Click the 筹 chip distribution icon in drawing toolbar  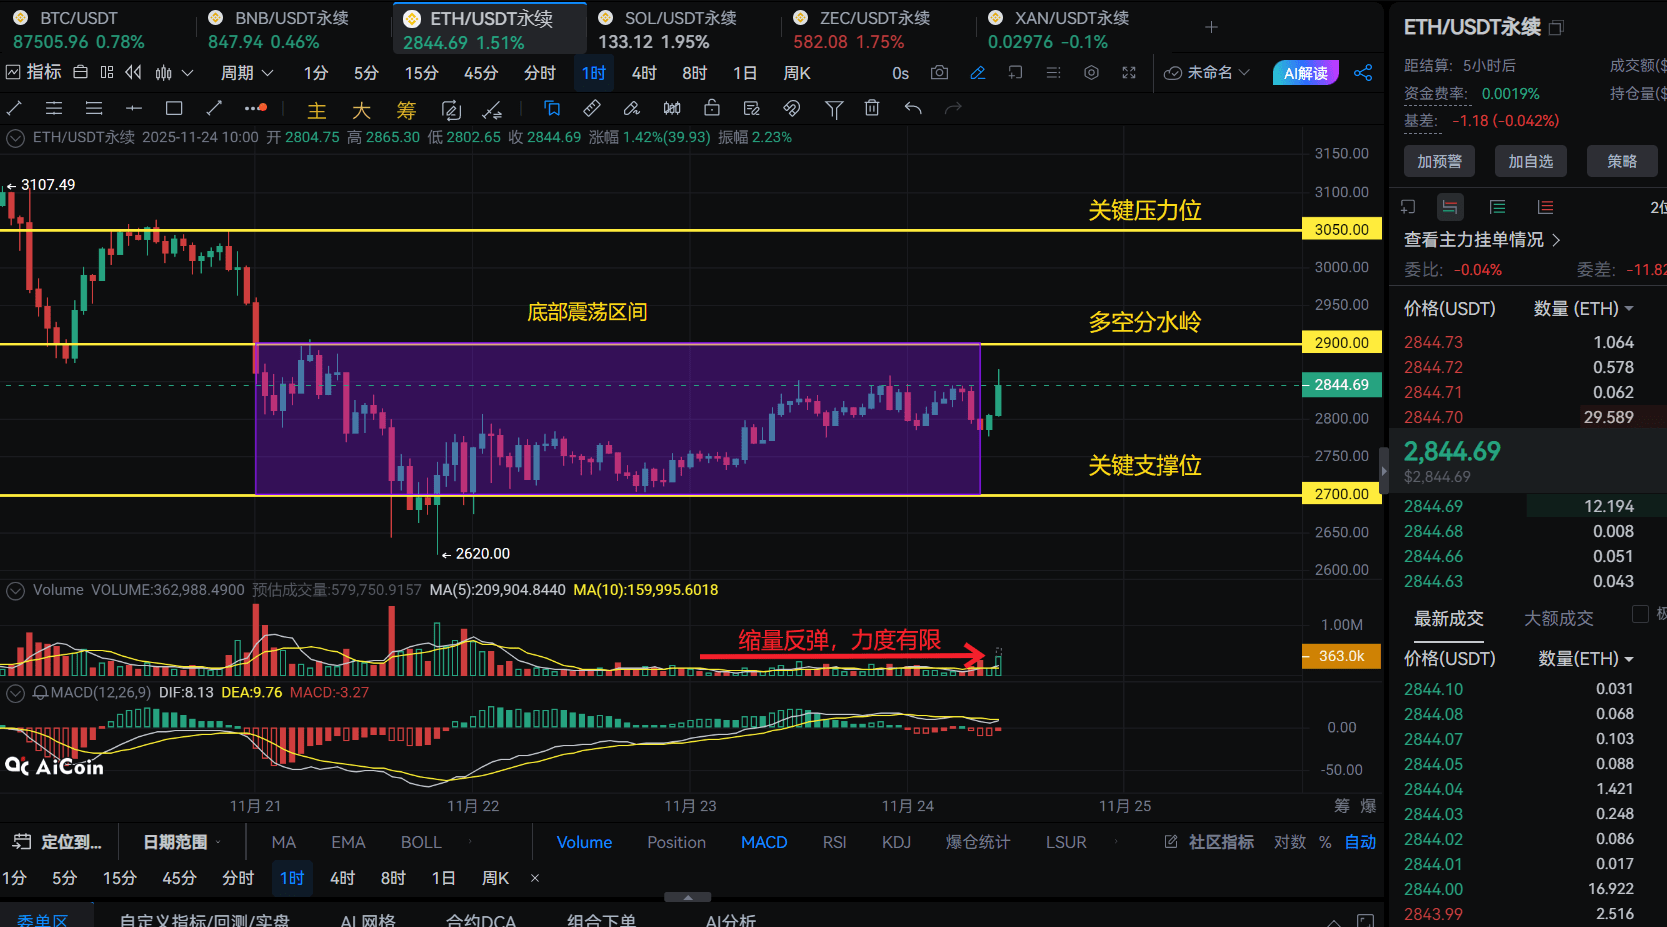tap(406, 110)
